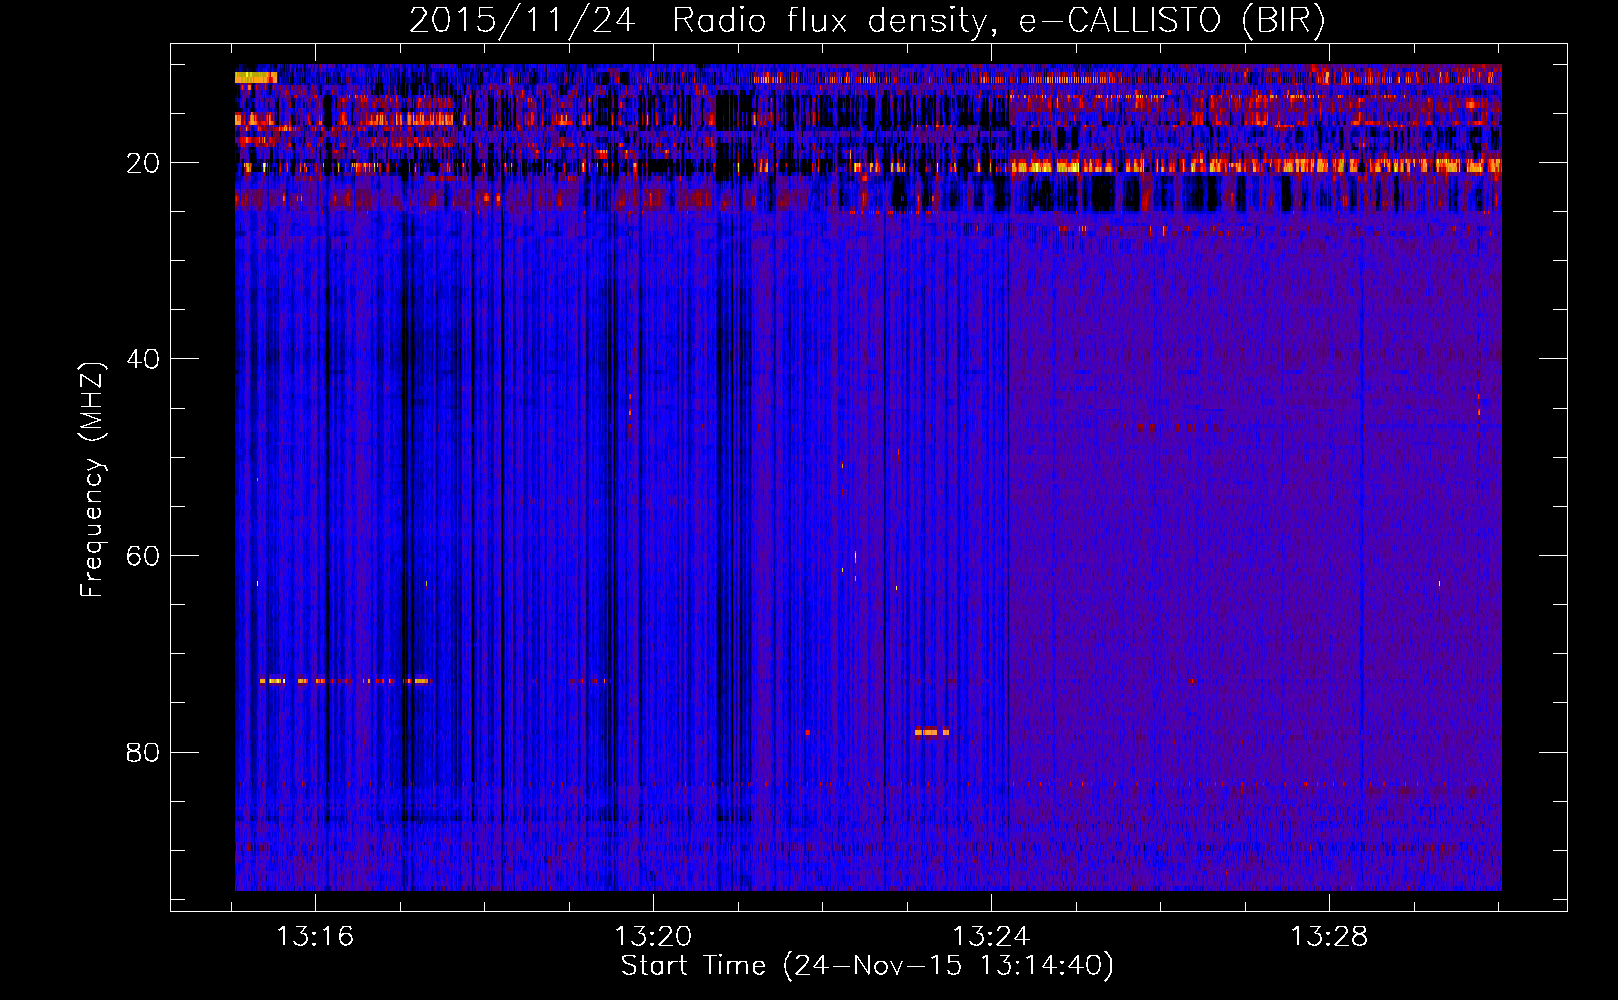This screenshot has width=1618, height=1000.
Task: Click the yellow patch at spectrogram's top-left corner
Action: [256, 77]
